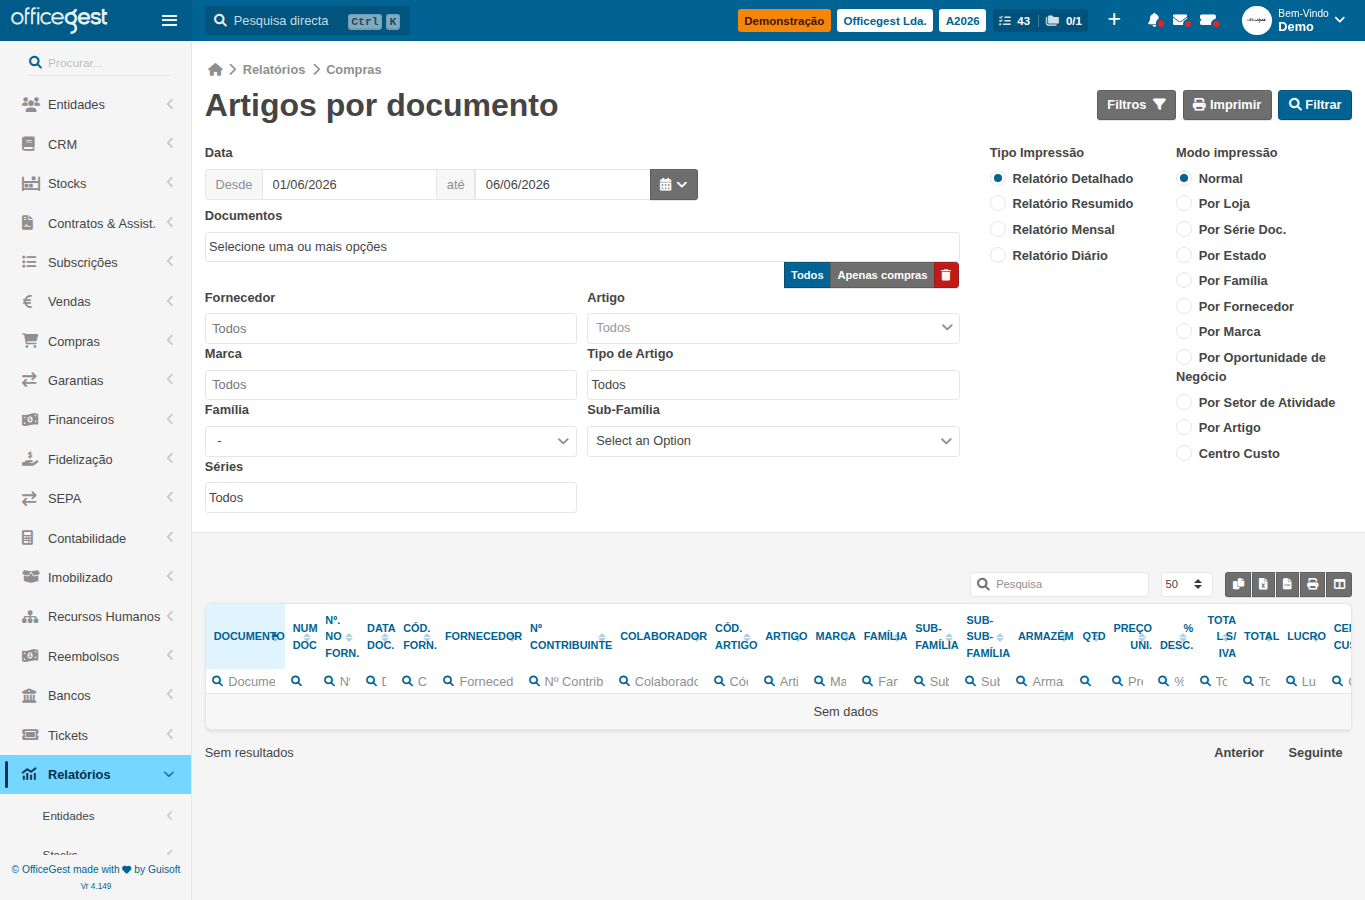1365x900 pixels.
Task: Open notifications bell icon
Action: pyautogui.click(x=1154, y=20)
